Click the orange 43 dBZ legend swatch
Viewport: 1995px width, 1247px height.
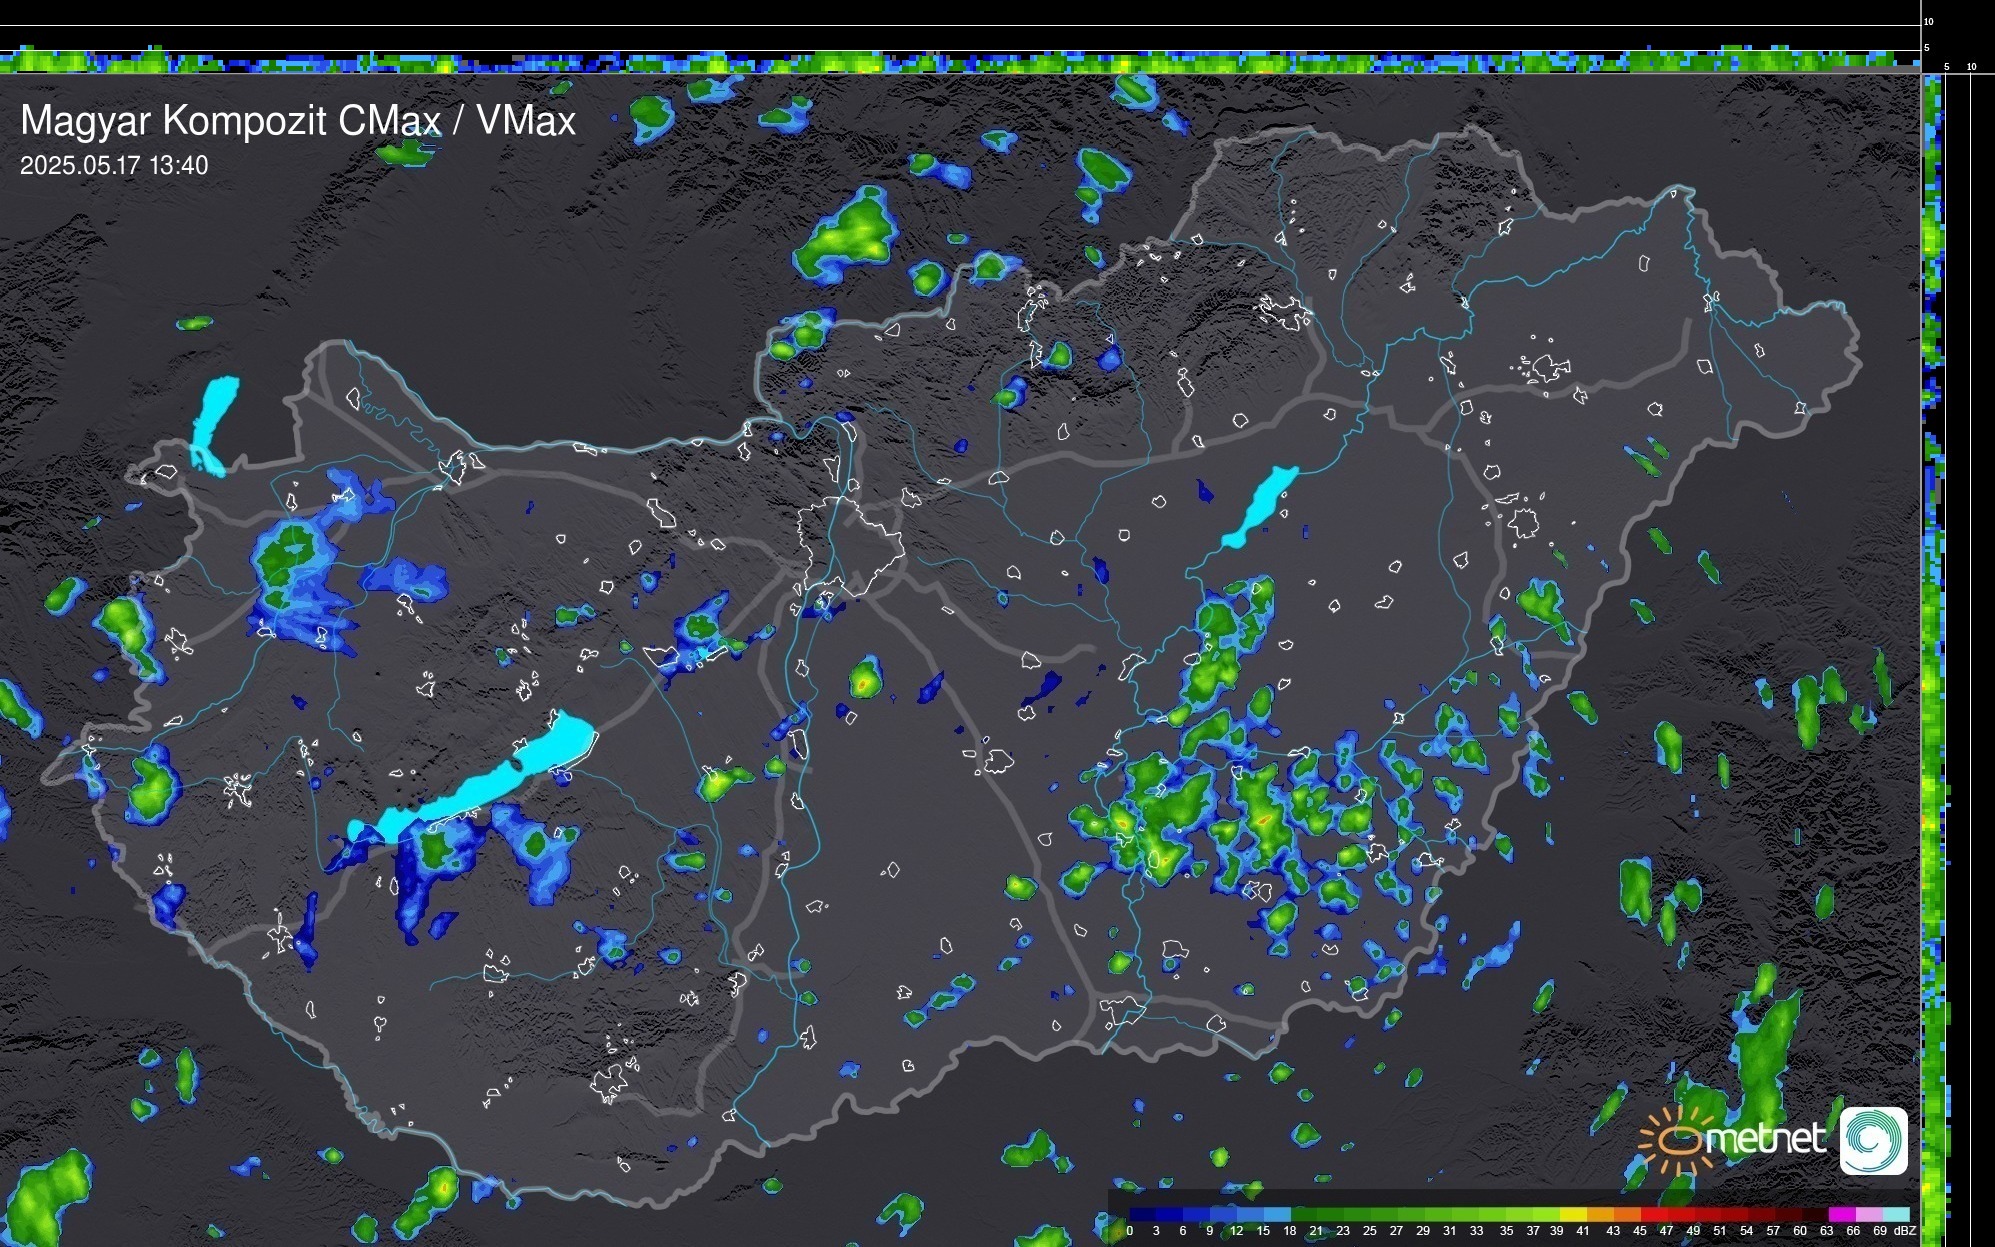[x=1626, y=1214]
